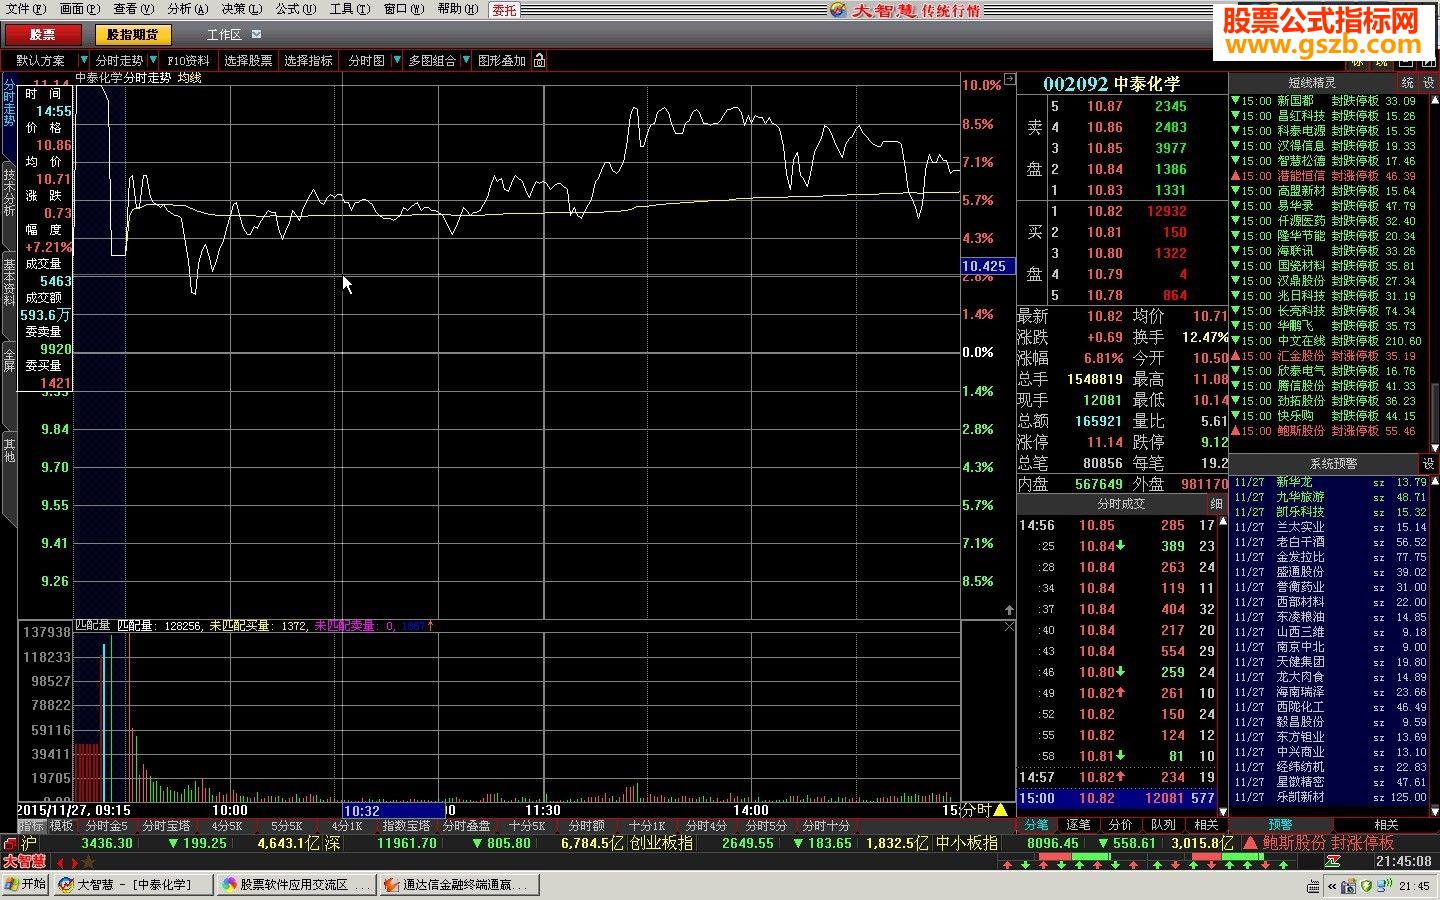The width and height of the screenshot is (1440, 900).
Task: Expand the 默认方案 dropdown arrow
Action: point(83,61)
